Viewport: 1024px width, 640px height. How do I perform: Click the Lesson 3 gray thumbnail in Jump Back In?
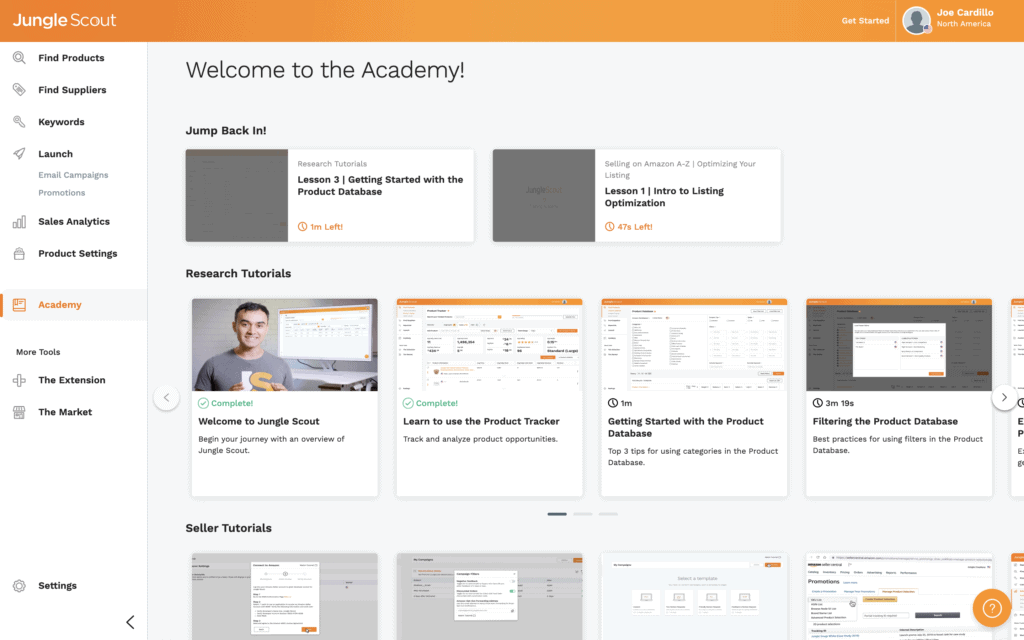[236, 195]
